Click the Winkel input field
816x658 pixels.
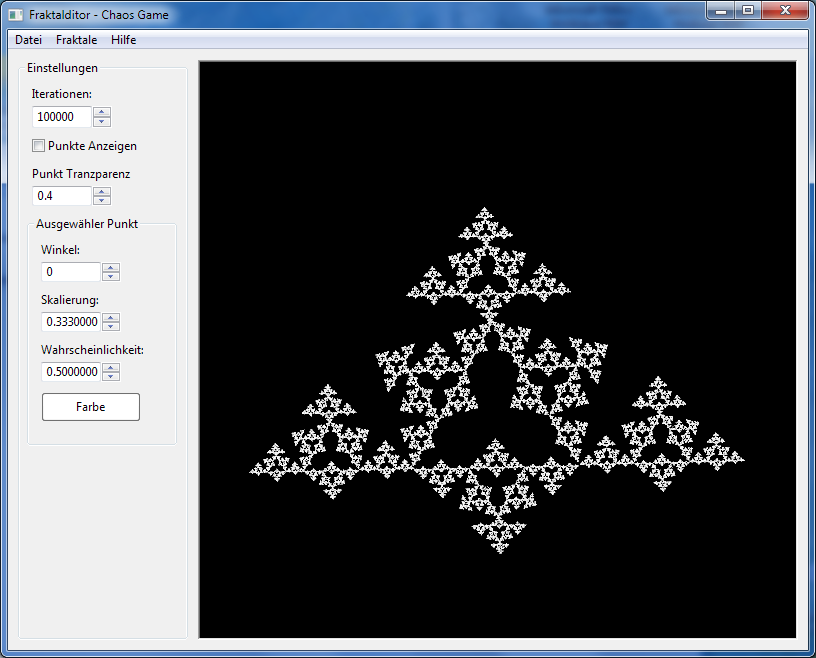tap(71, 272)
